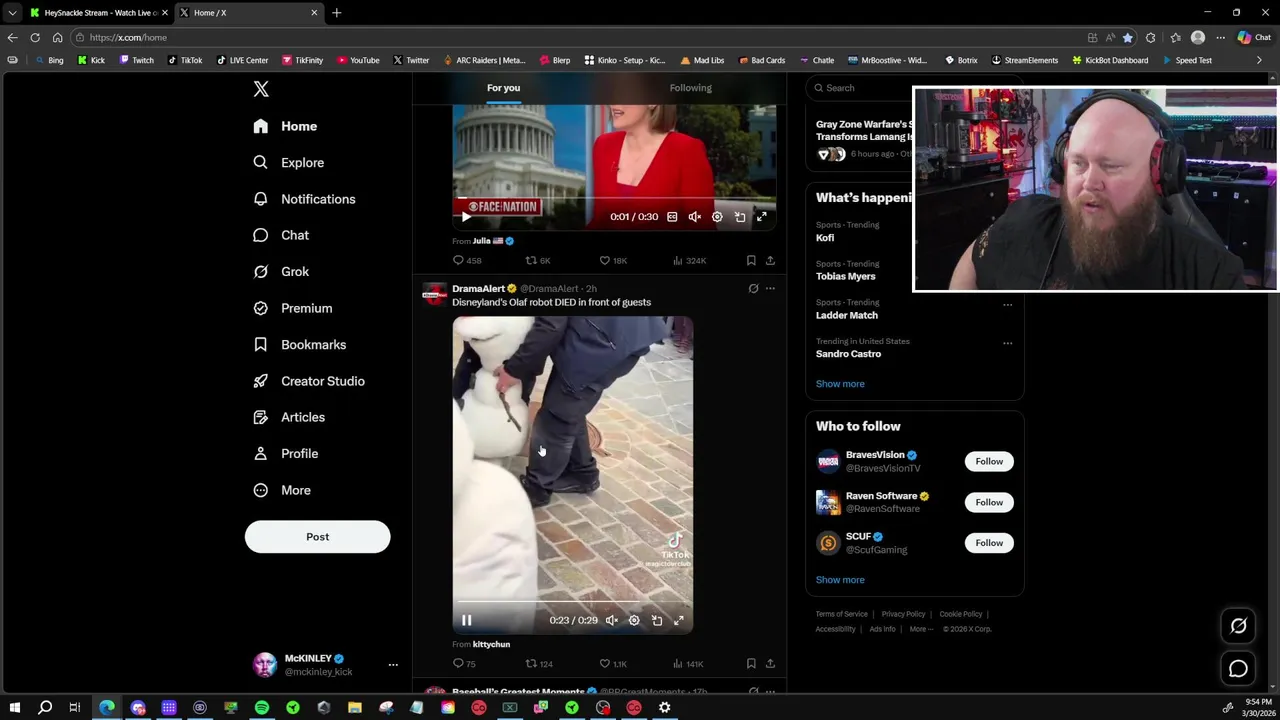The image size is (1280, 720).
Task: Open Windows taskbar search
Action: (x=45, y=708)
